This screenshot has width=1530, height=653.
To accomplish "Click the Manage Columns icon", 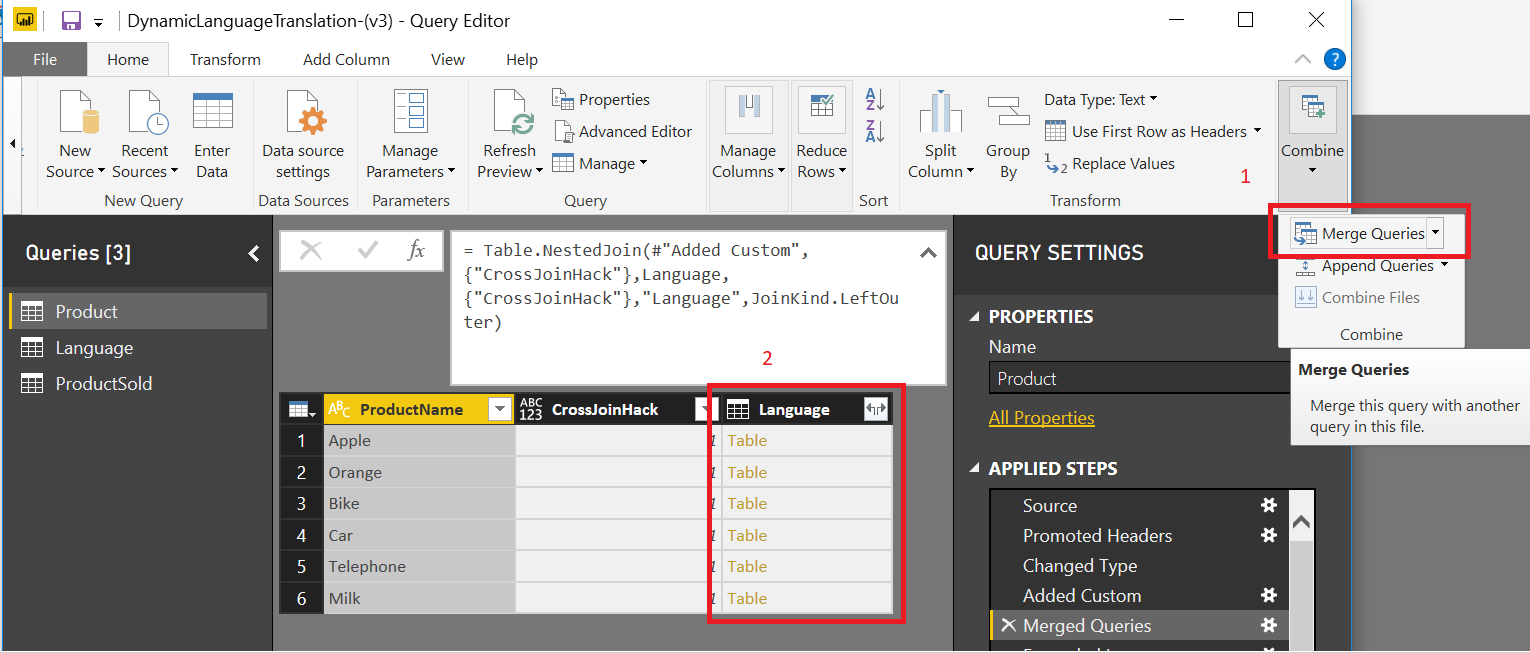I will 748,112.
